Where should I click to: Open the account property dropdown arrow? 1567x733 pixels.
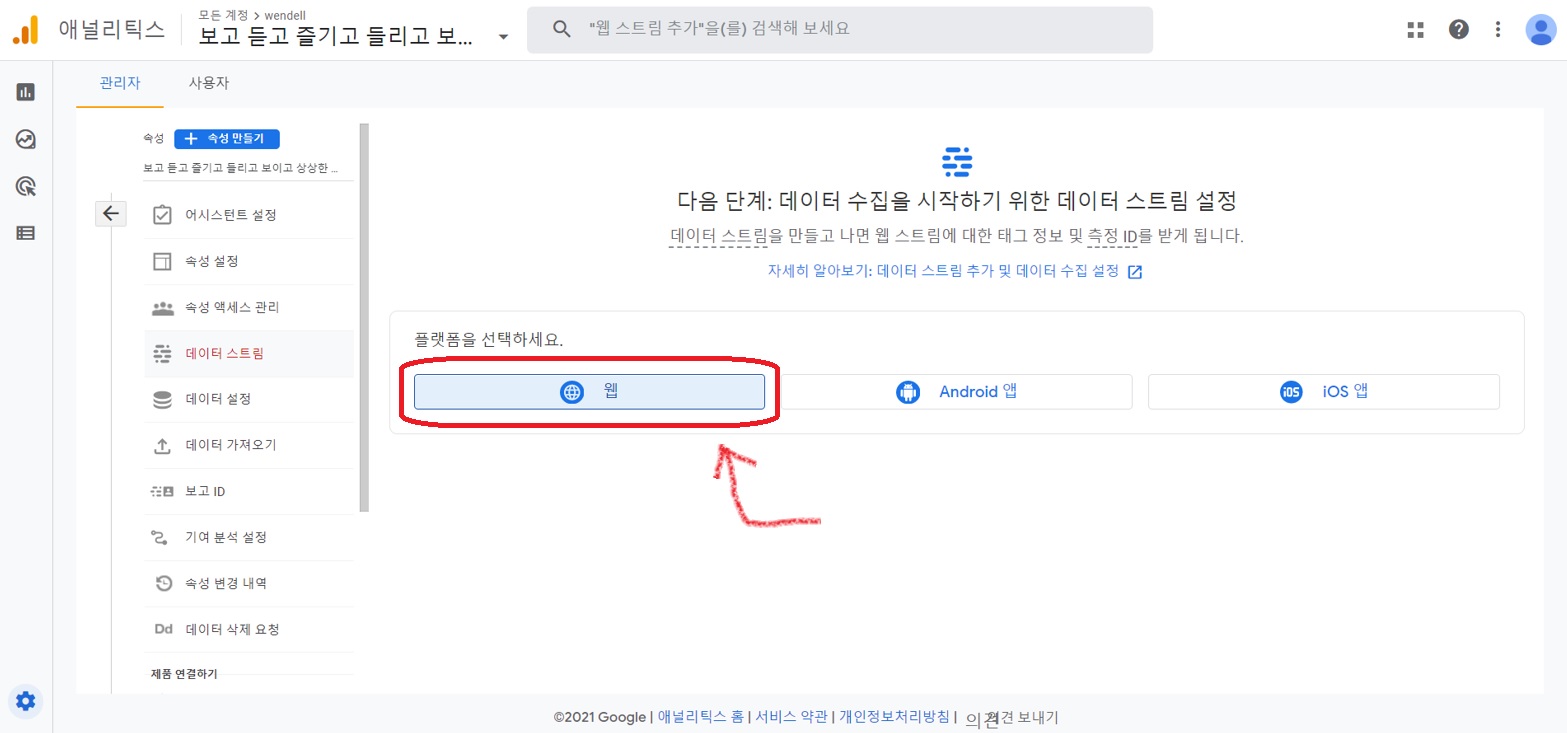point(503,37)
